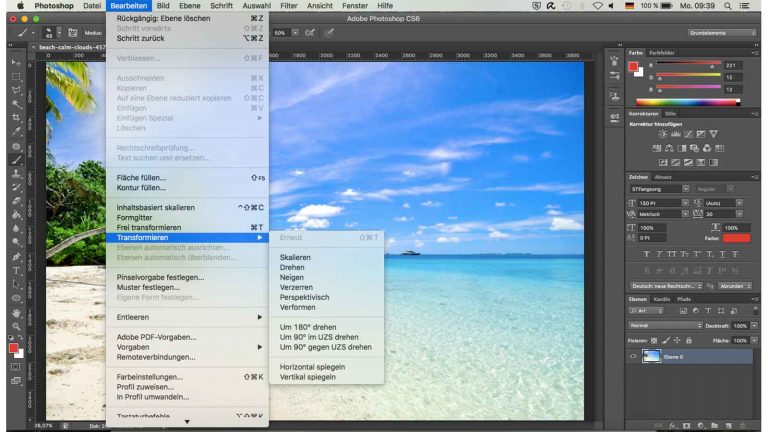Screen dimensions: 768x432
Task: Toggle lock transparent pixels in Fixieren row
Action: (656, 340)
